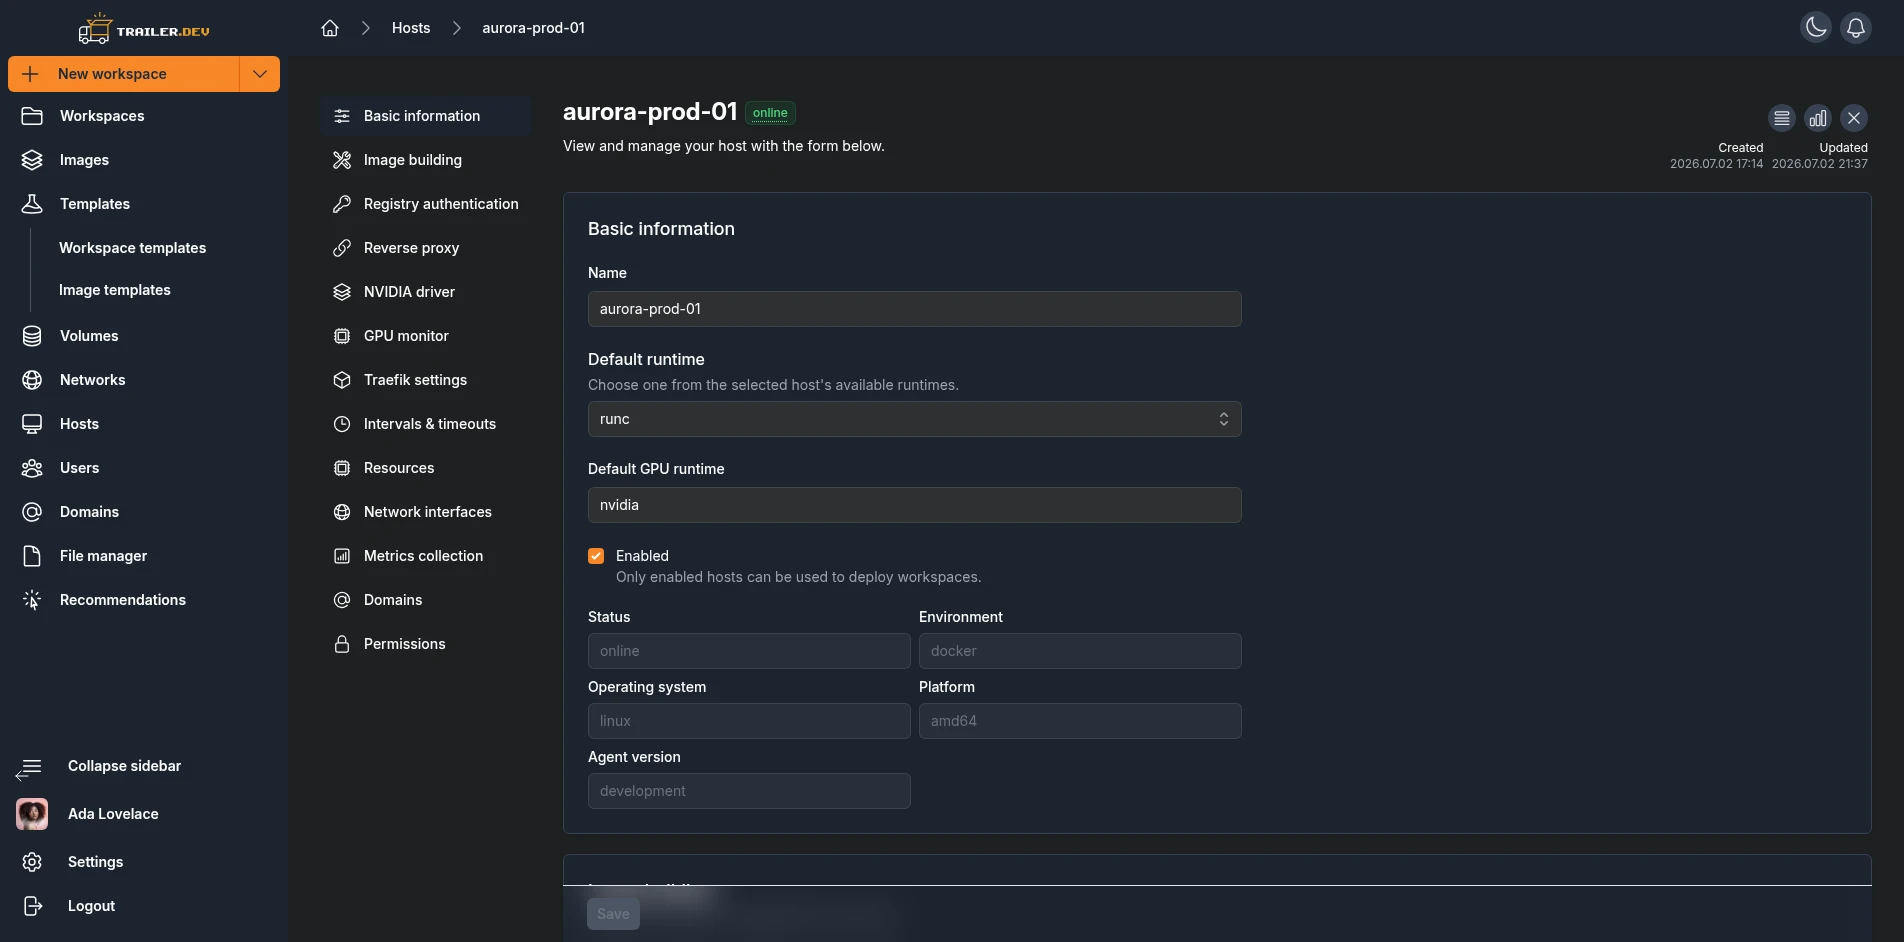
Task: Click the Environment docker field
Action: pos(1080,651)
